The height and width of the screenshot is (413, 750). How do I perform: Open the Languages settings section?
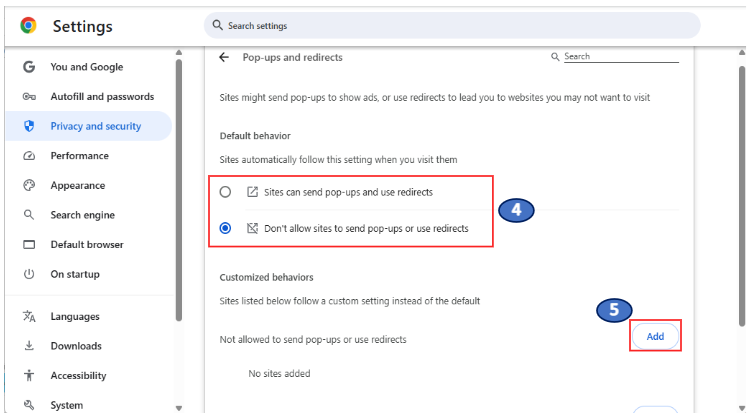coord(75,317)
